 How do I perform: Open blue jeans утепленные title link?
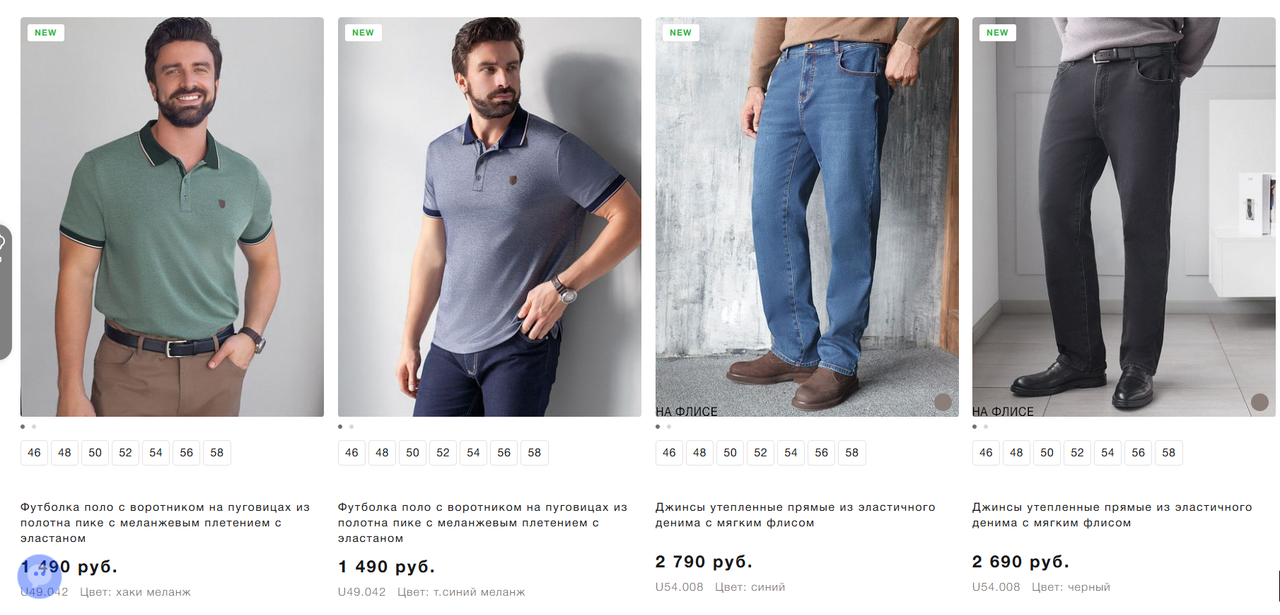[x=795, y=515]
